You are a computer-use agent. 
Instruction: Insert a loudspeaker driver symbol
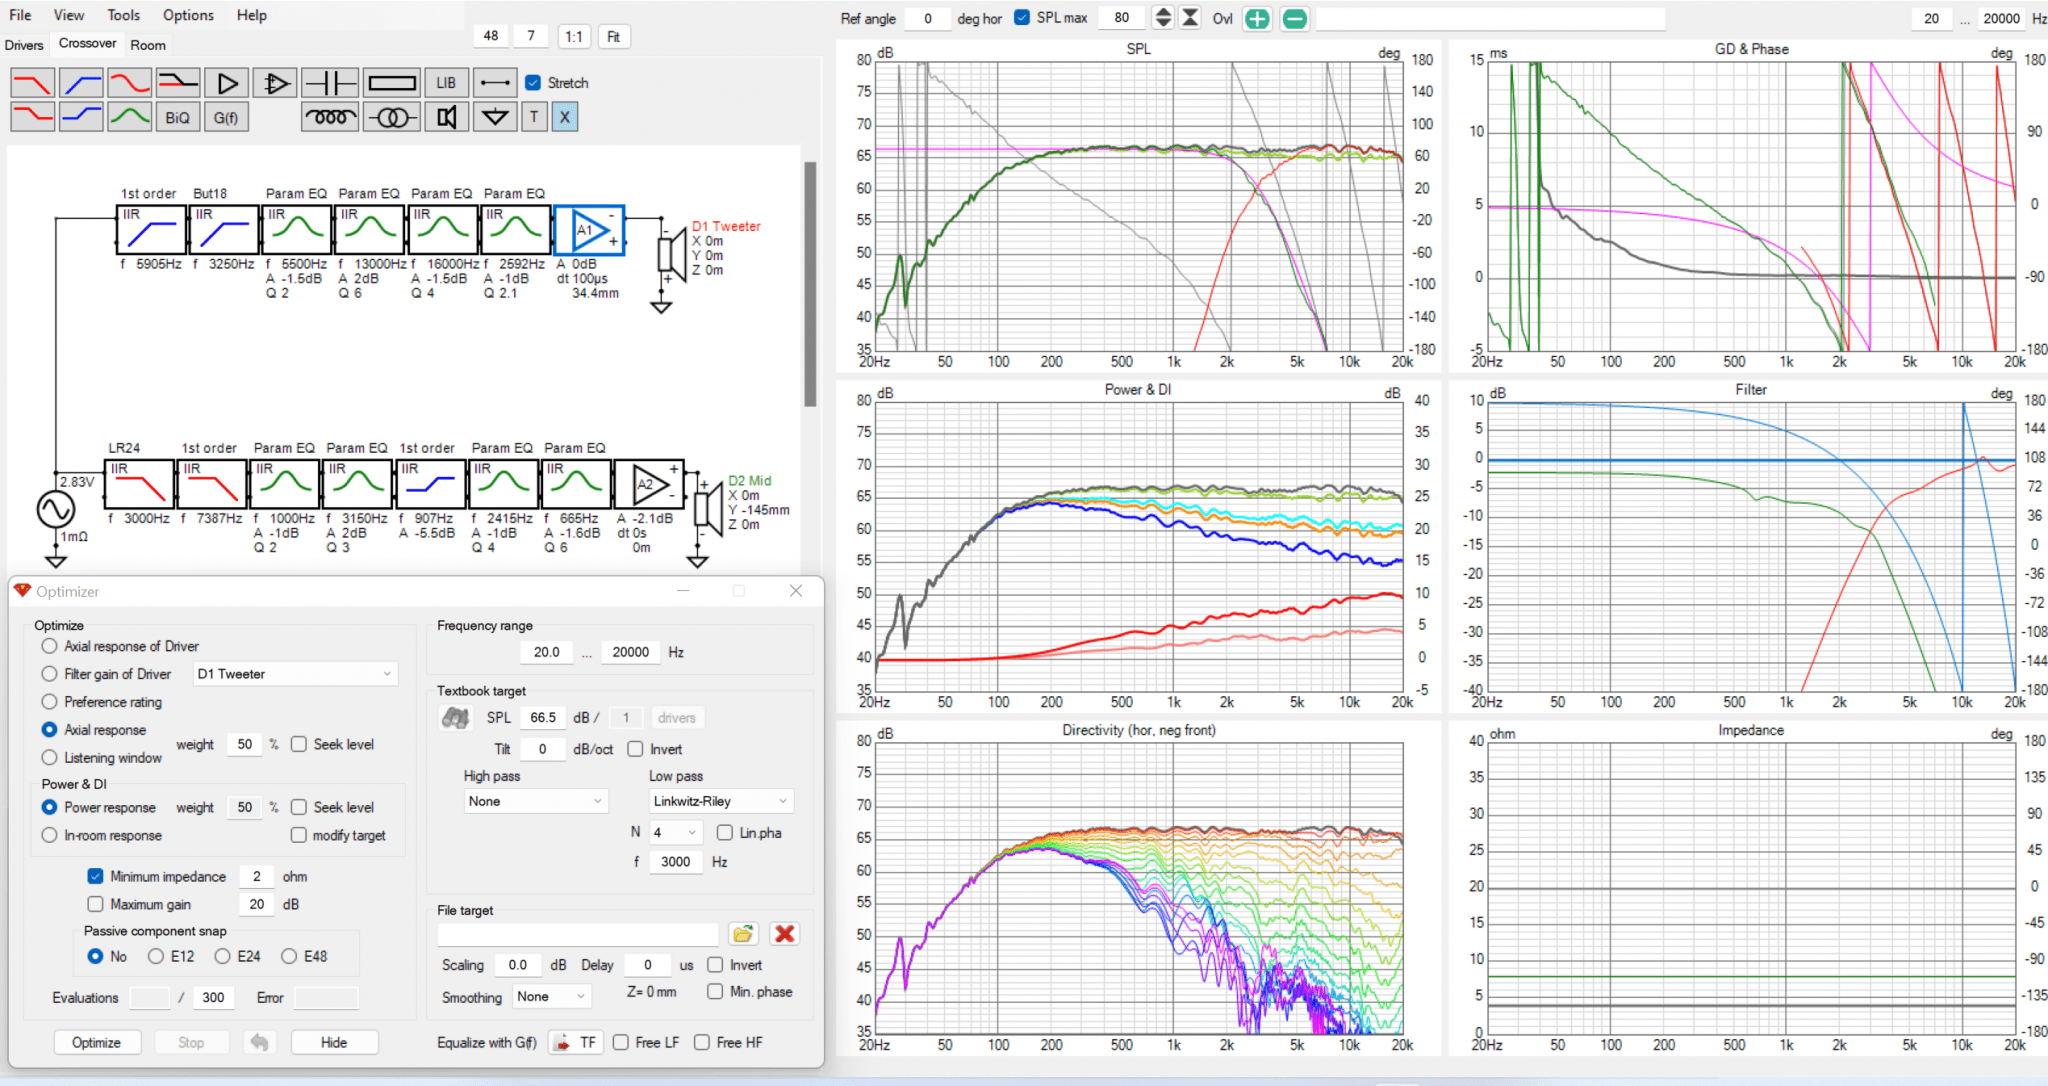(x=446, y=117)
